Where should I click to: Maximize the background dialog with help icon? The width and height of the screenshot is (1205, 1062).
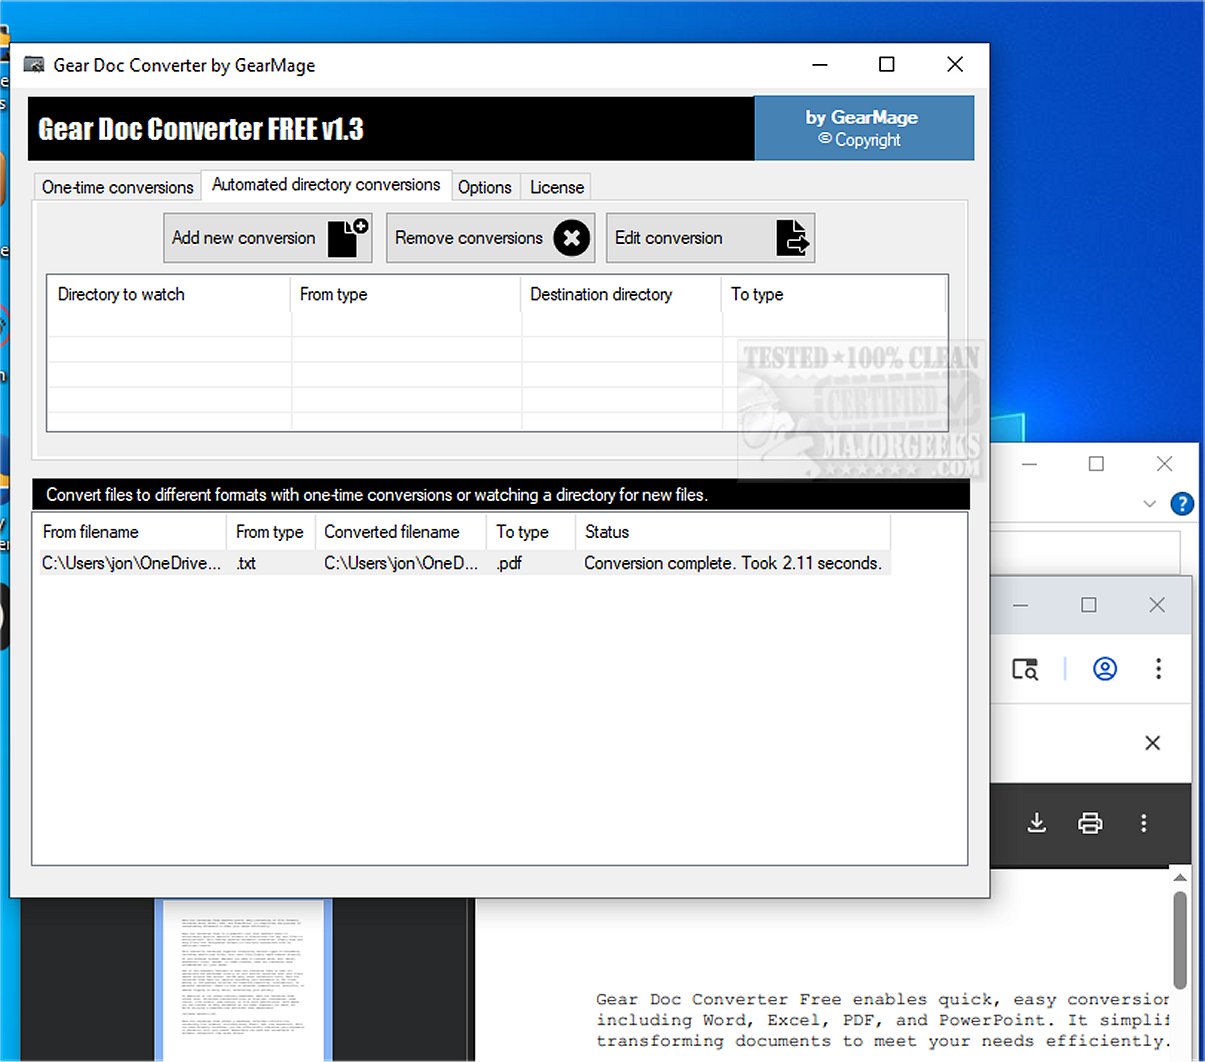1096,464
